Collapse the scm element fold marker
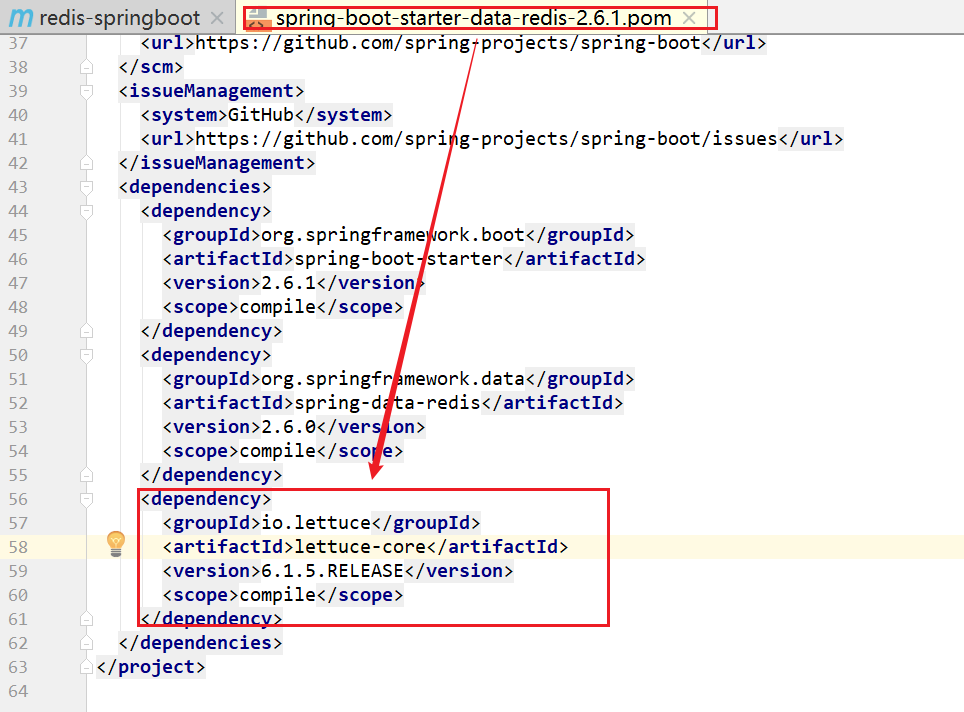The width and height of the screenshot is (964, 712). click(86, 66)
